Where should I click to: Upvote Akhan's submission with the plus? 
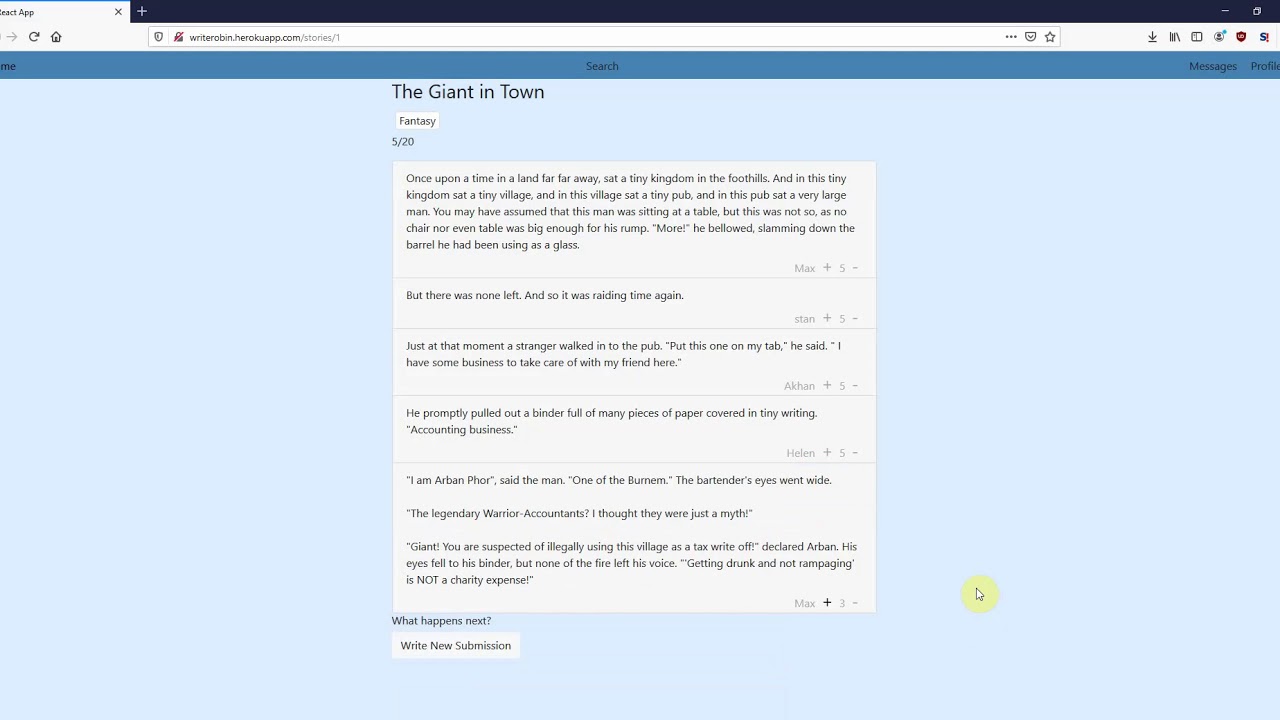(827, 385)
